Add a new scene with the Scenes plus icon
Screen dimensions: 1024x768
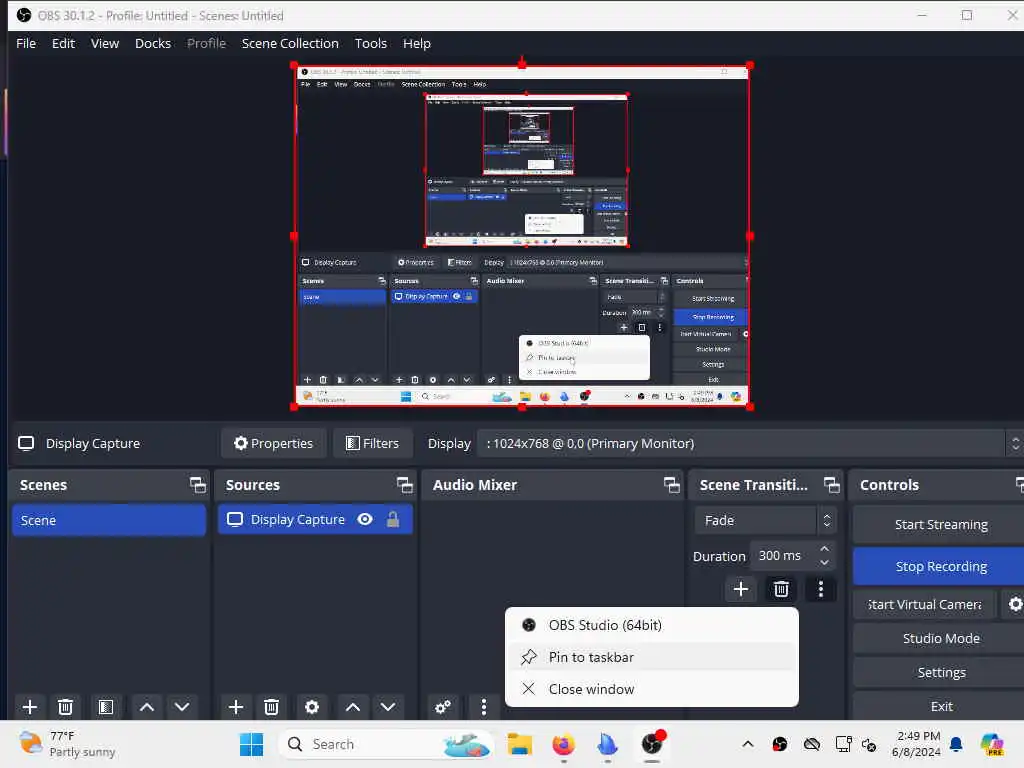29,707
